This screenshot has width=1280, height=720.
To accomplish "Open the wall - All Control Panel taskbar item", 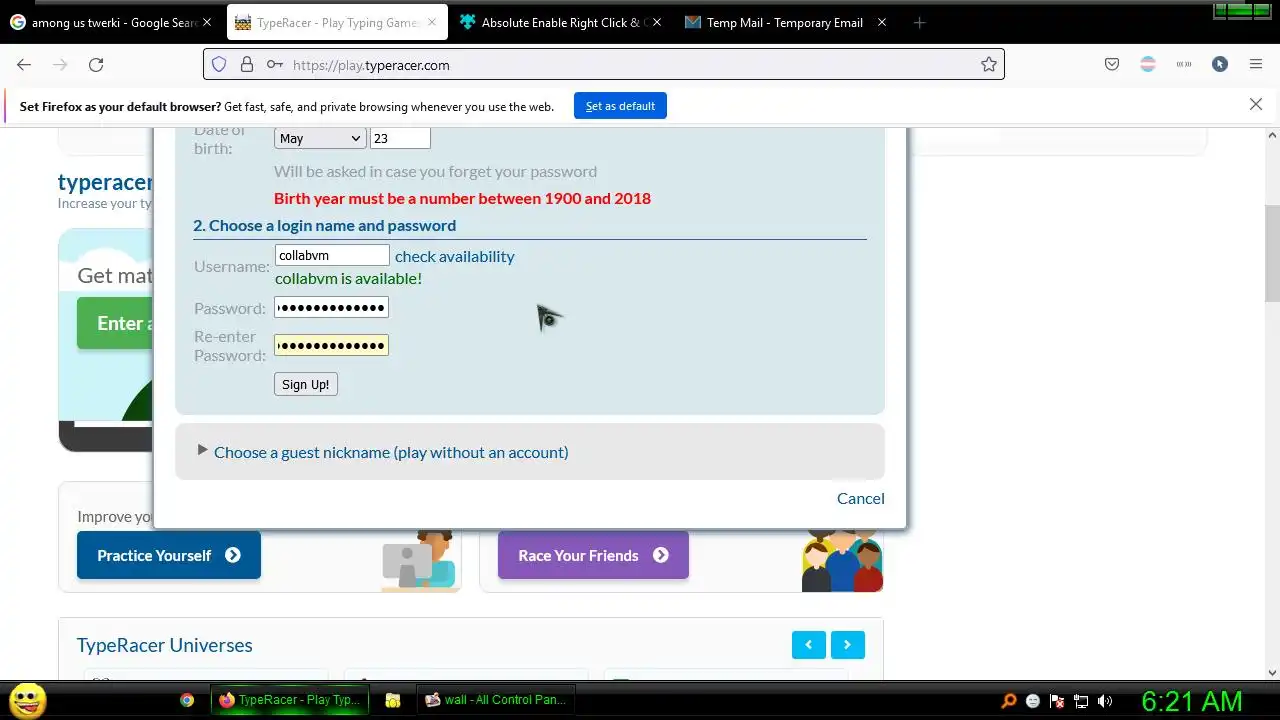I will 495,700.
